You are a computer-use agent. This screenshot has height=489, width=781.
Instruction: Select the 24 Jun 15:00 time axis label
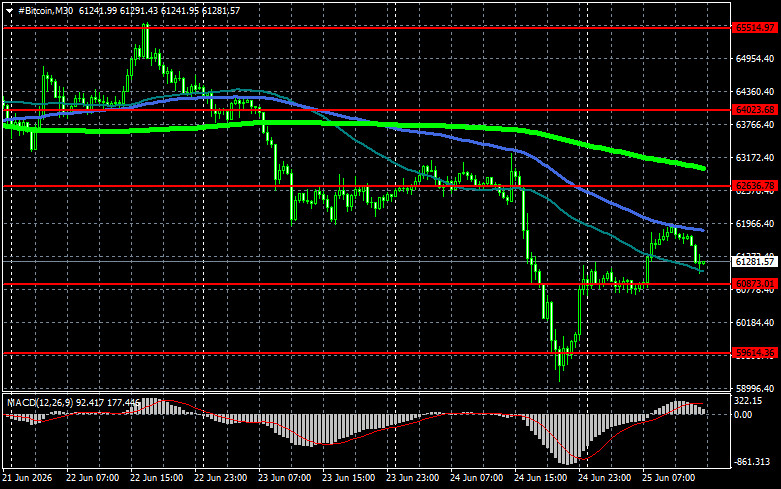540,478
